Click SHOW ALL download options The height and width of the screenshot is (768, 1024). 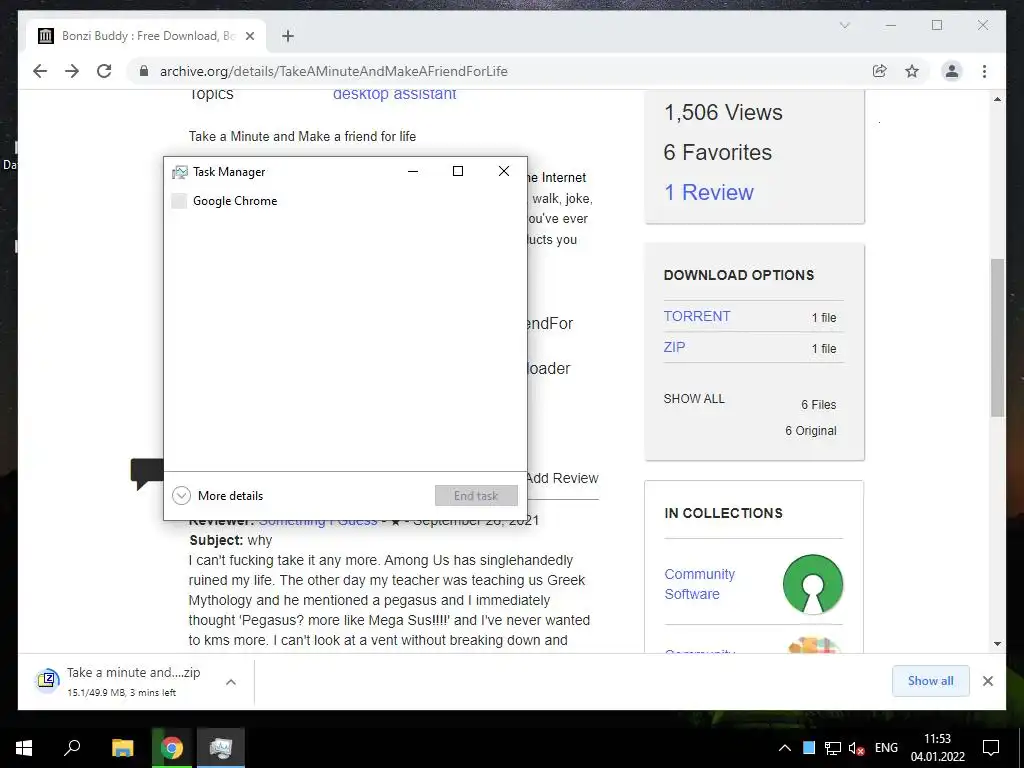694,399
